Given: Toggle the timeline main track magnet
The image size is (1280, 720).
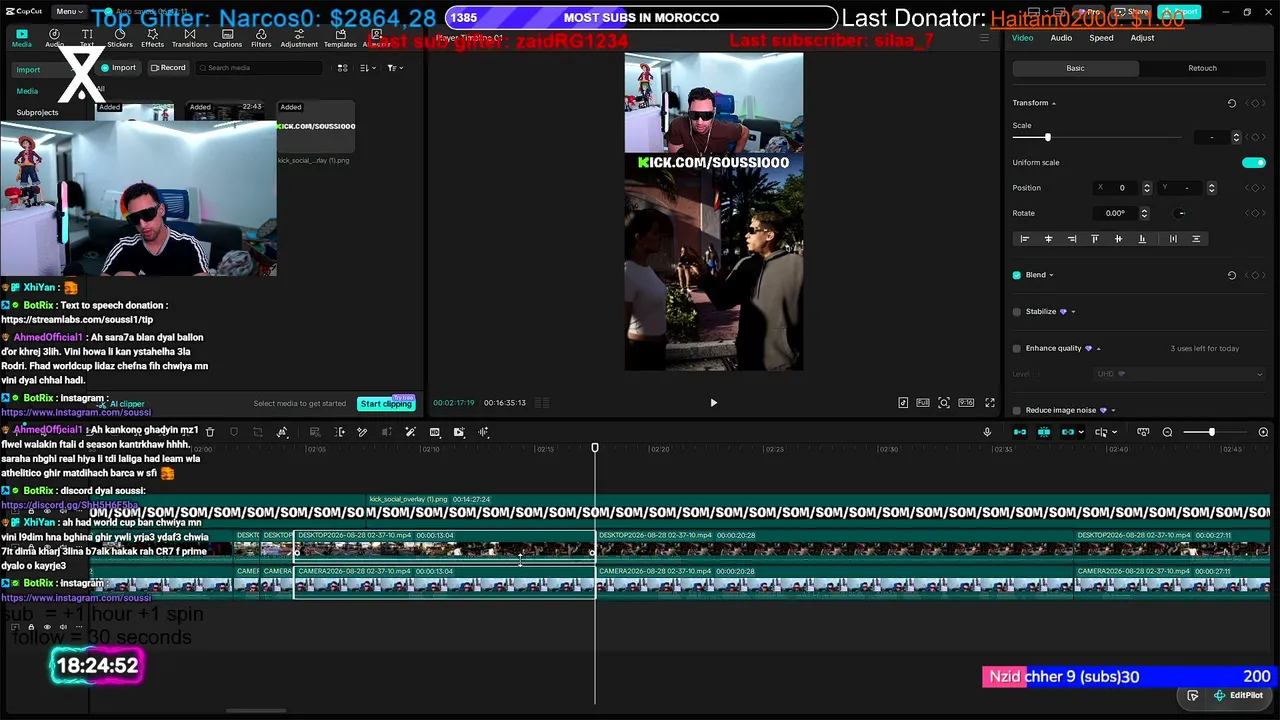Looking at the screenshot, I should click(1020, 432).
